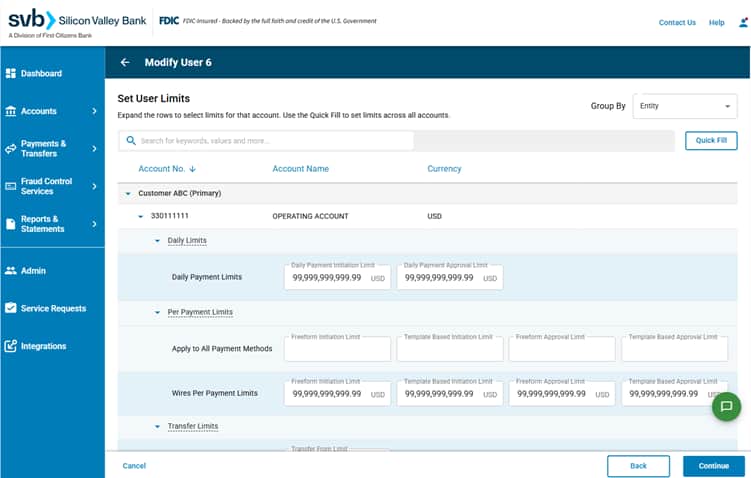751x478 pixels.
Task: Open Integrations in the sidebar
Action: point(43,346)
